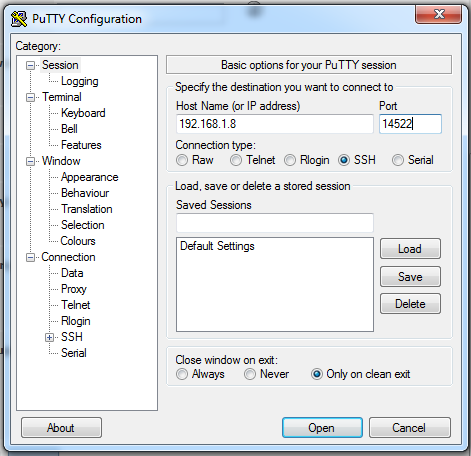Viewport: 471px width, 456px height.
Task: Select Serial connection type option
Action: tap(398, 160)
